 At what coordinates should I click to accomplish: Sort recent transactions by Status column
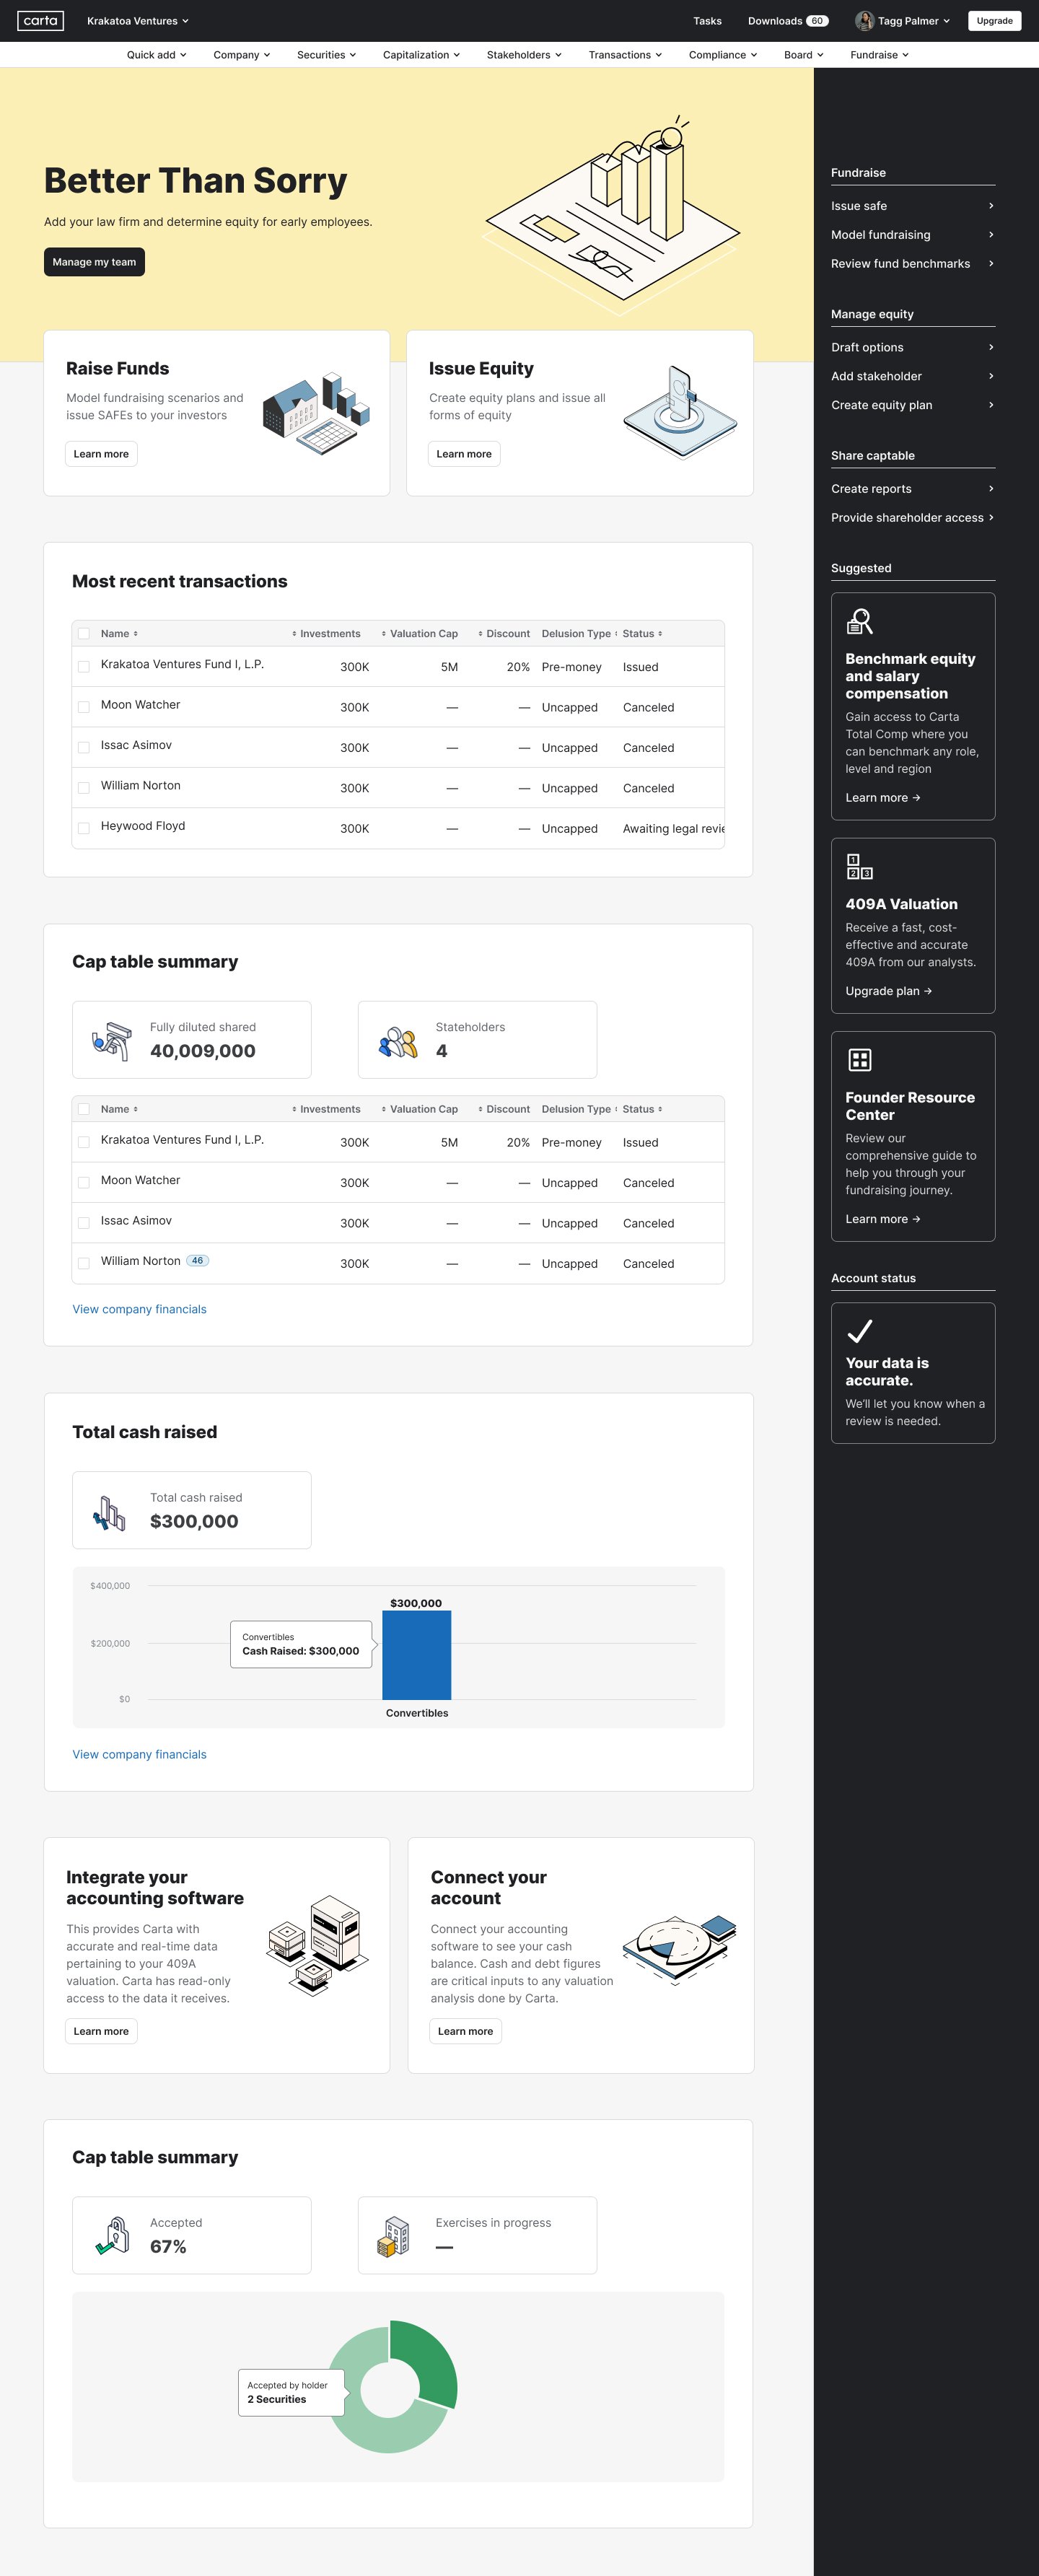click(642, 634)
